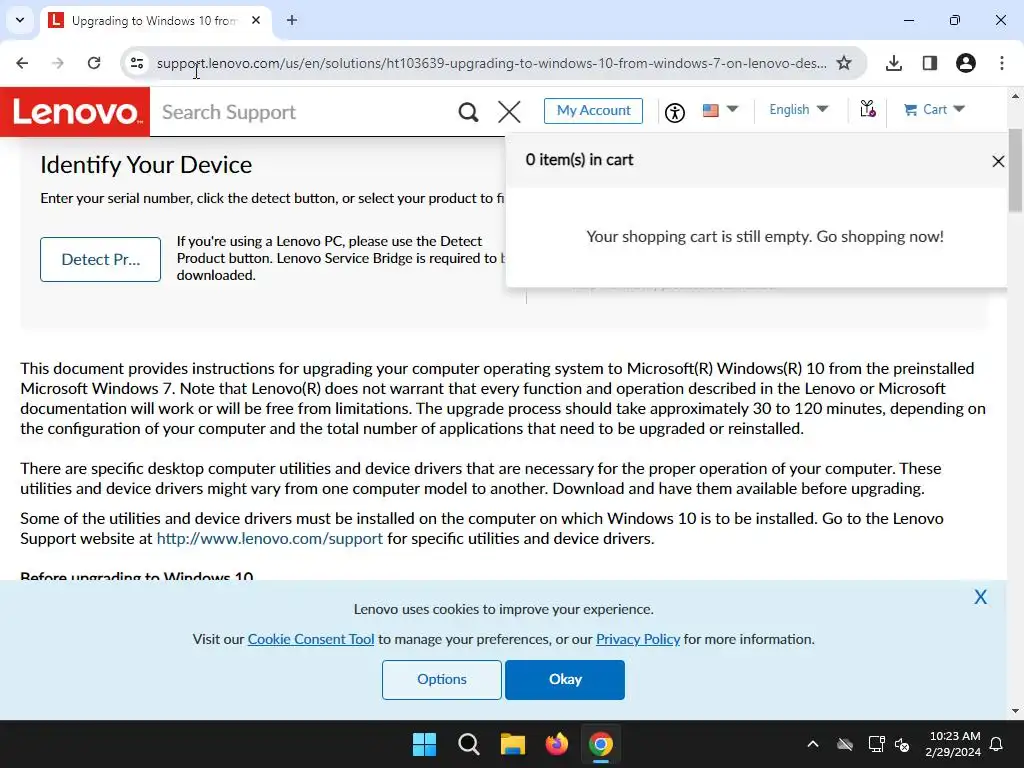The width and height of the screenshot is (1024, 768).
Task: Open the lenovo.com/support link
Action: pos(270,539)
